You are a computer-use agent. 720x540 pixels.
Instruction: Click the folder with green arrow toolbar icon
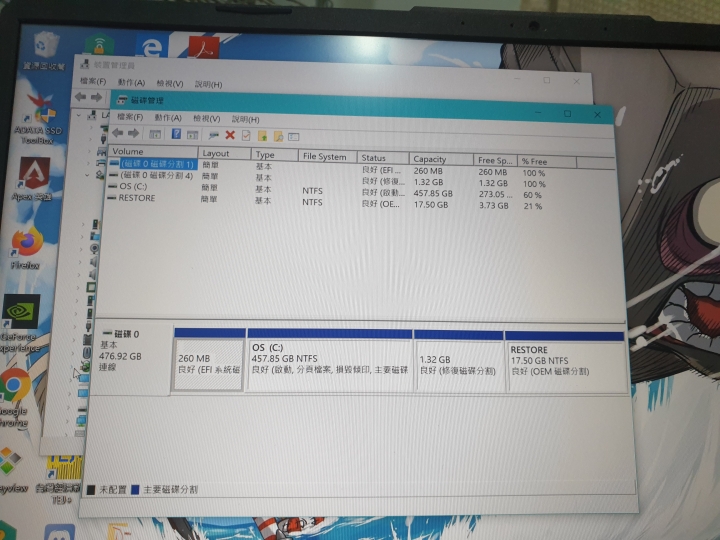[x=262, y=136]
